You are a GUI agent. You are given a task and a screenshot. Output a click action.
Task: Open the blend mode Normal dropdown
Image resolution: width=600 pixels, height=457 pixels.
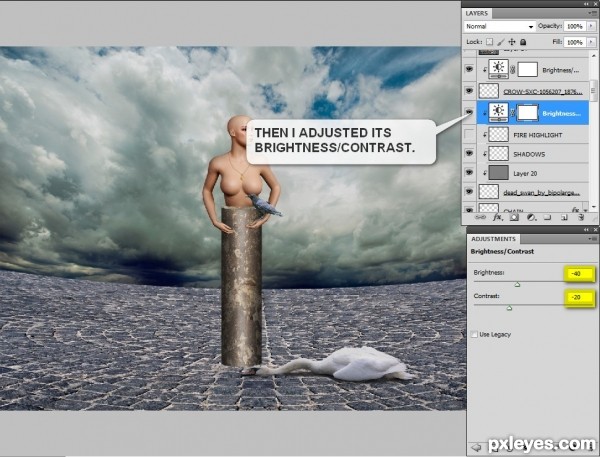(x=499, y=26)
